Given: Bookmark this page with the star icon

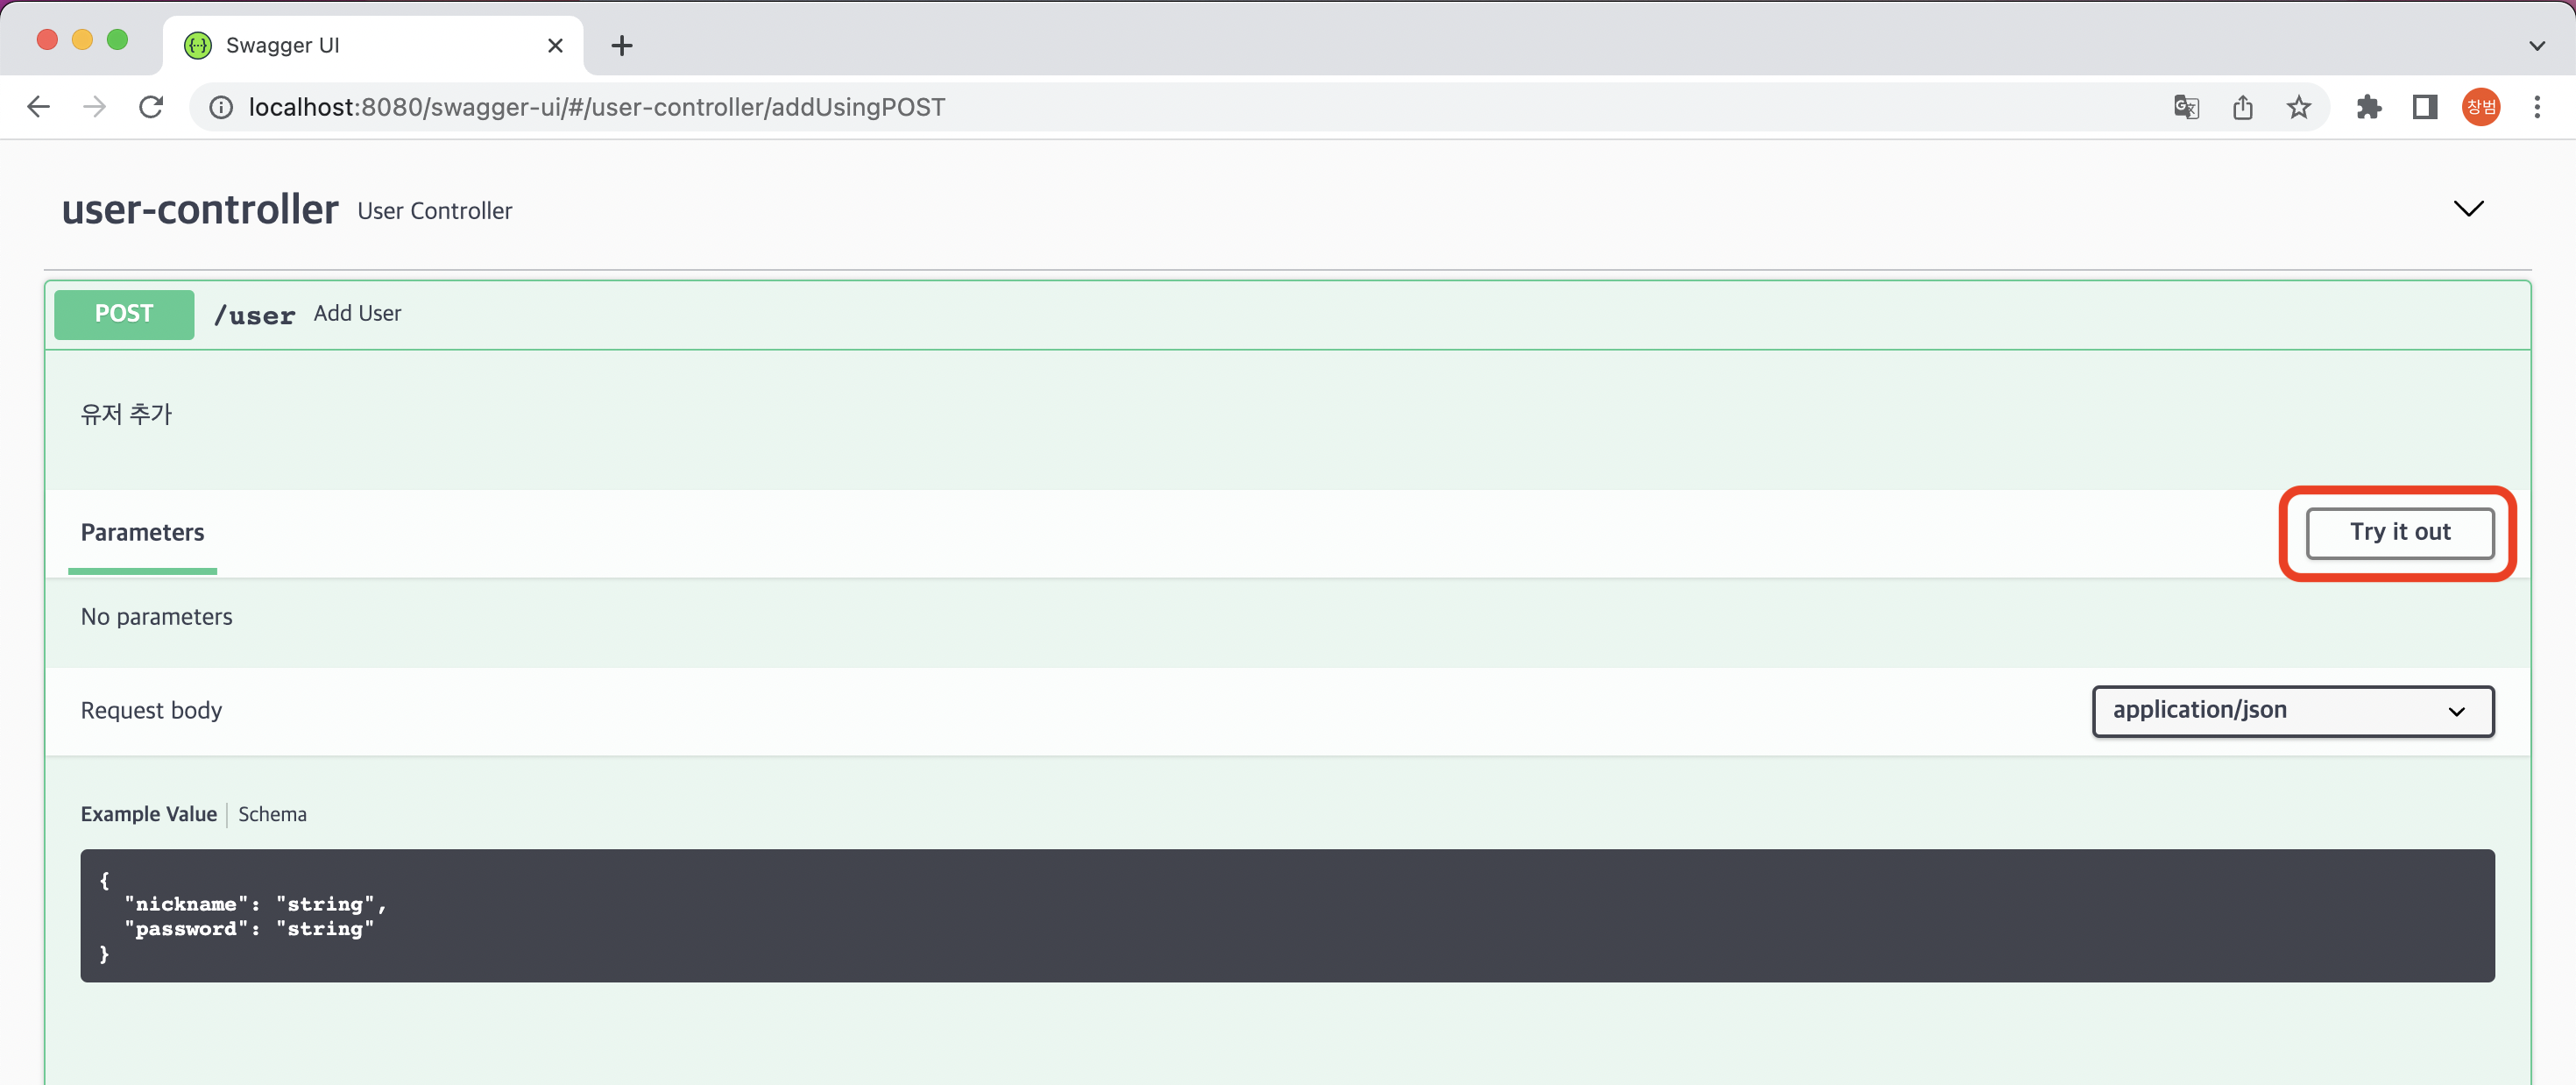Looking at the screenshot, I should pyautogui.click(x=2298, y=107).
